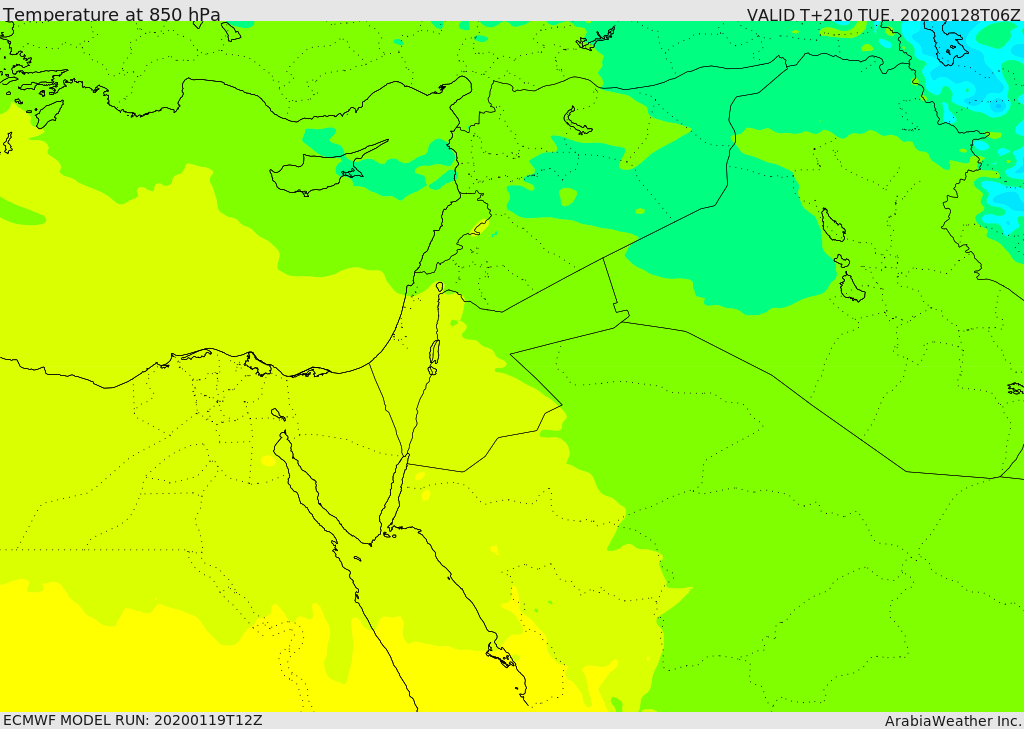The width and height of the screenshot is (1024, 729).
Task: Click the 'Temperature at 850 hPa' title
Action: [x=112, y=14]
